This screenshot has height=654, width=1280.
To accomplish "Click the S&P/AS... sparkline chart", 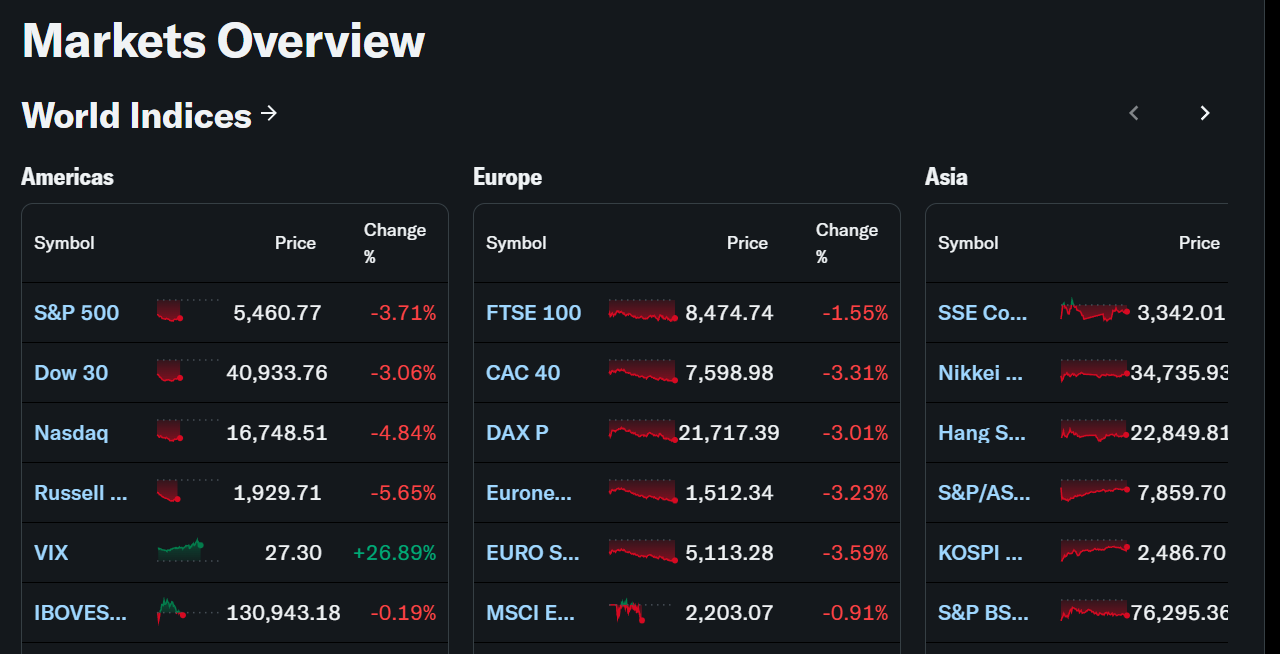I will pyautogui.click(x=1094, y=491).
